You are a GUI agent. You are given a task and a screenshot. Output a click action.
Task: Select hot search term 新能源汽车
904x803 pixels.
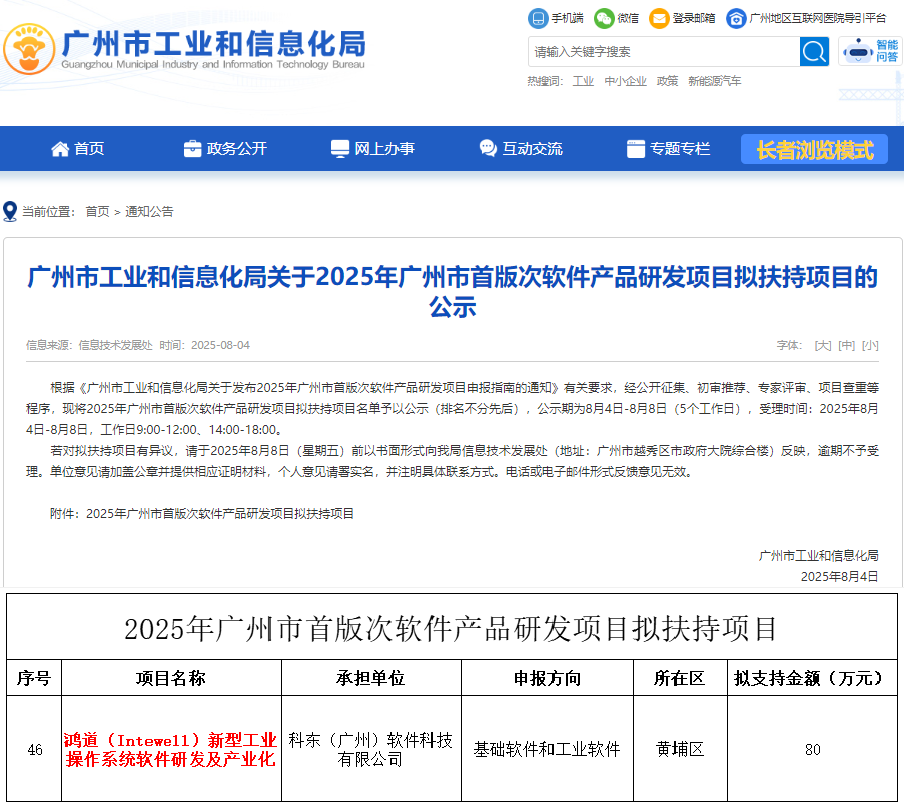(x=715, y=81)
